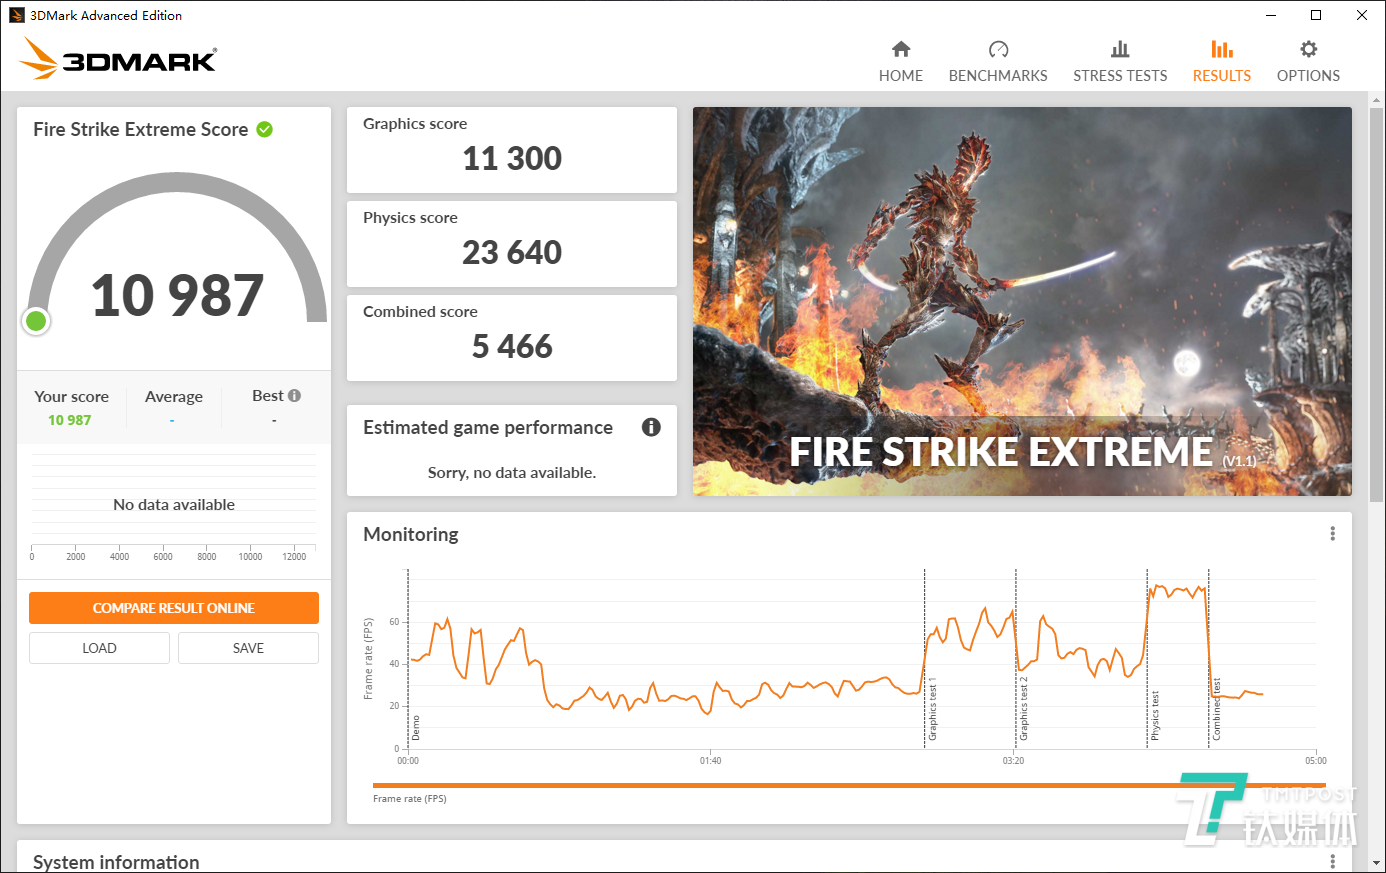Click the Fire Strike Extreme banner image
Image resolution: width=1386 pixels, height=873 pixels.
tap(1022, 301)
